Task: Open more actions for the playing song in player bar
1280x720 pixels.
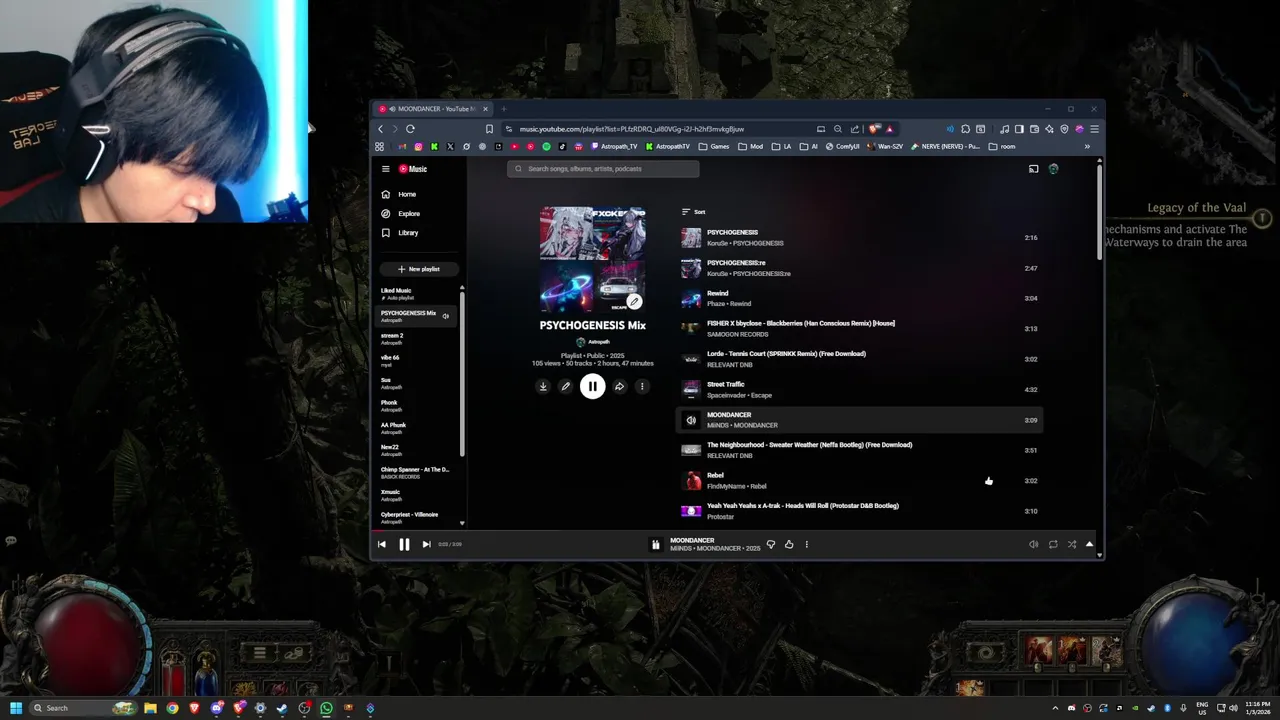Action: click(x=806, y=544)
